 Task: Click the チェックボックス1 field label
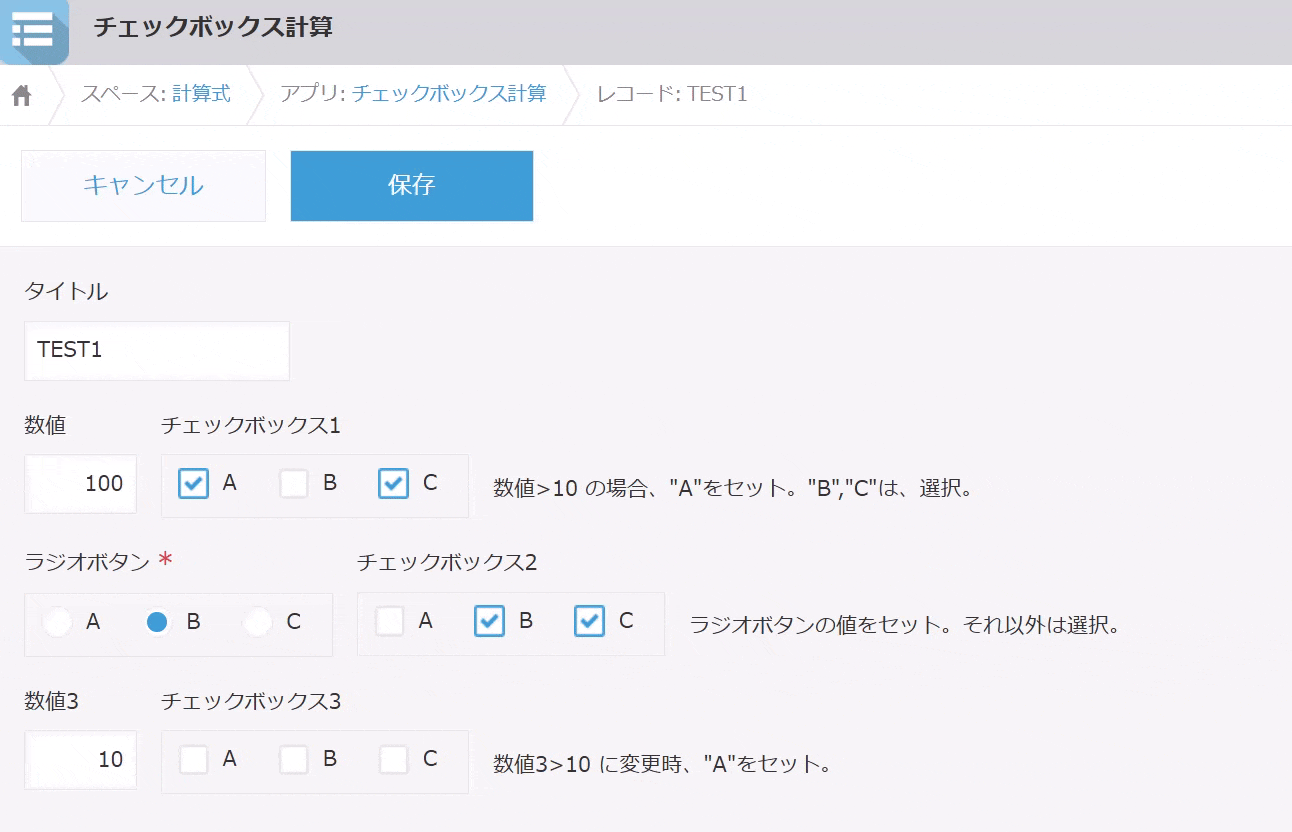[251, 425]
